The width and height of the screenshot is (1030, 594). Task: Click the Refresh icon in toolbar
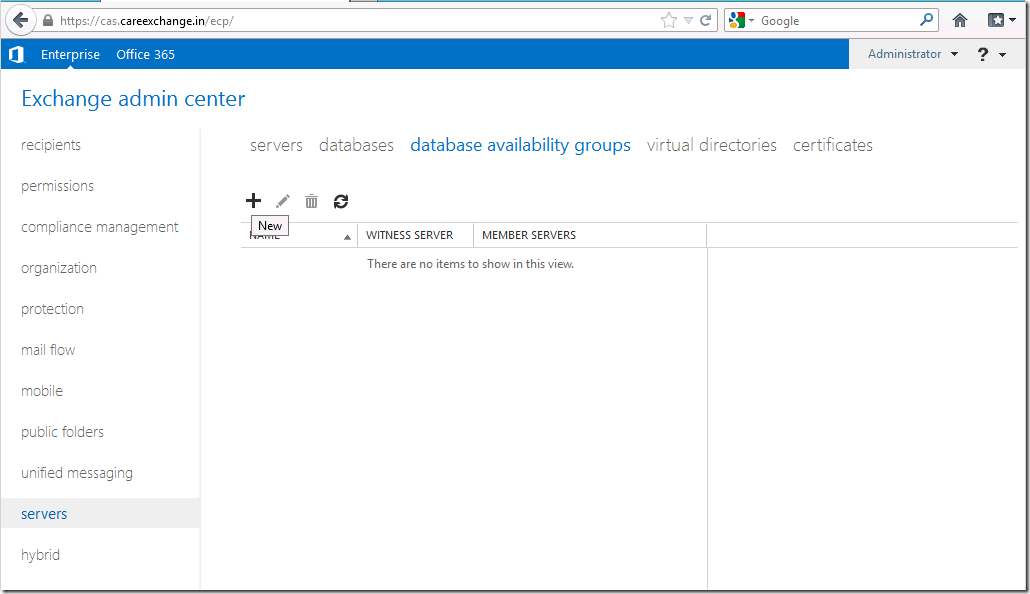pos(340,201)
